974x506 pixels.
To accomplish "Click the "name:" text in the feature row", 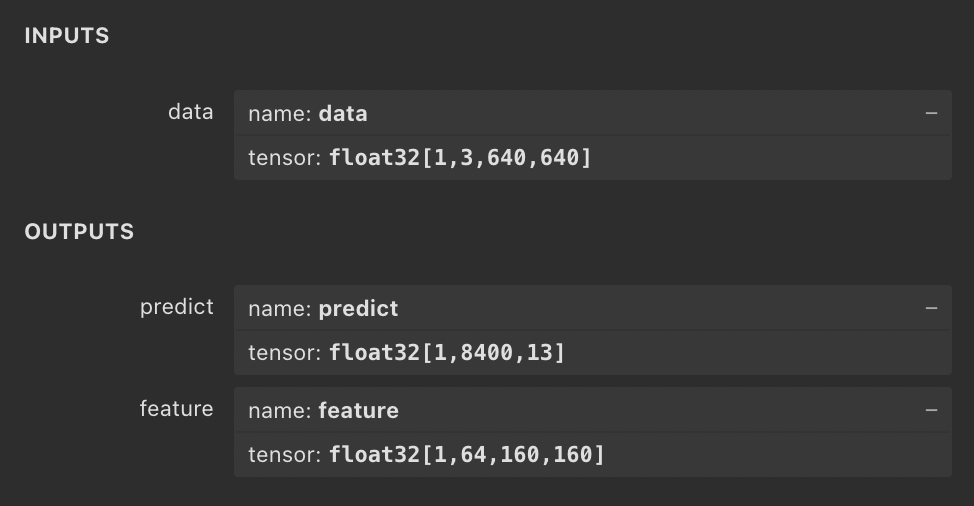I will click(279, 411).
